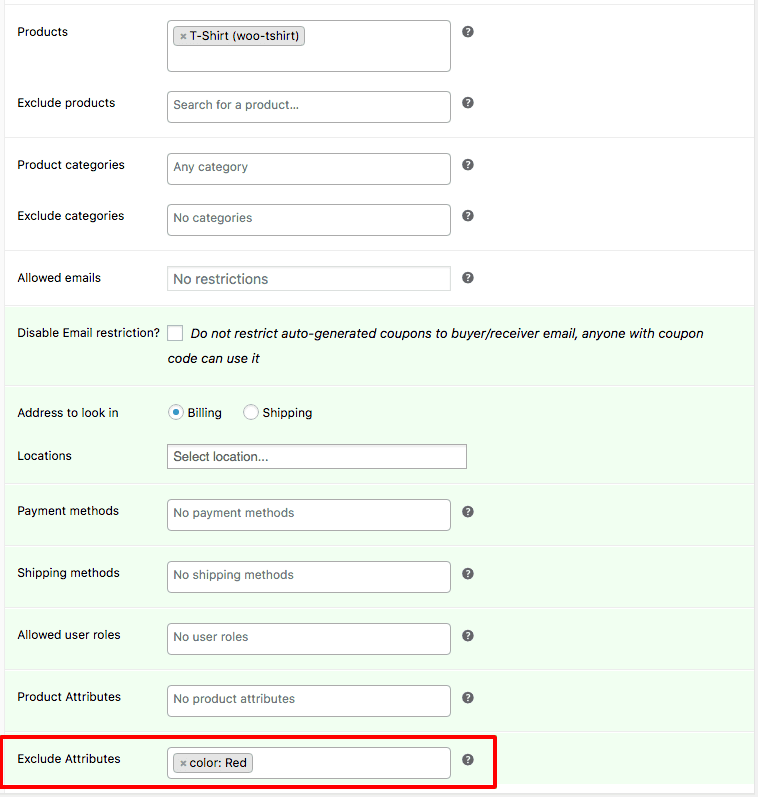Click the Exclude products search field
Screen dimensions: 758x797
(x=308, y=106)
